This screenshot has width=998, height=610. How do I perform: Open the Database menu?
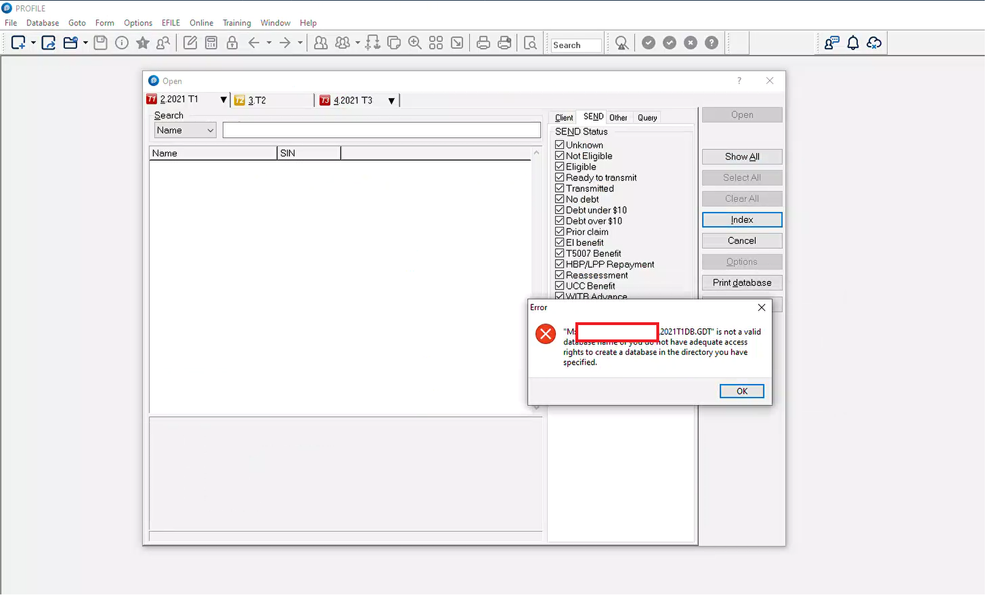(43, 22)
